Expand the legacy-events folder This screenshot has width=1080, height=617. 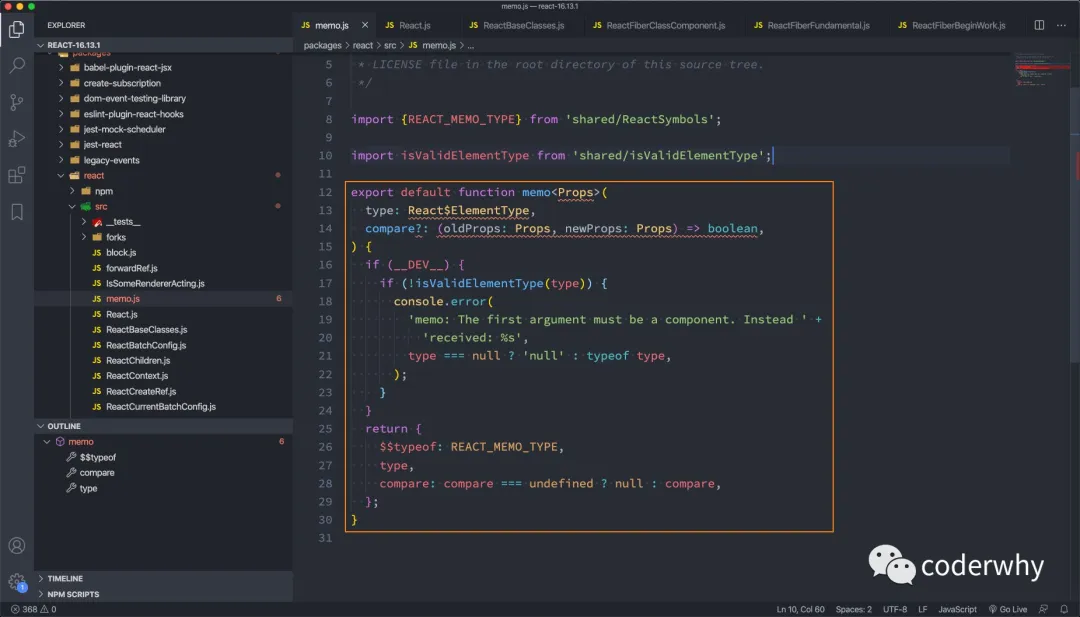163,160
